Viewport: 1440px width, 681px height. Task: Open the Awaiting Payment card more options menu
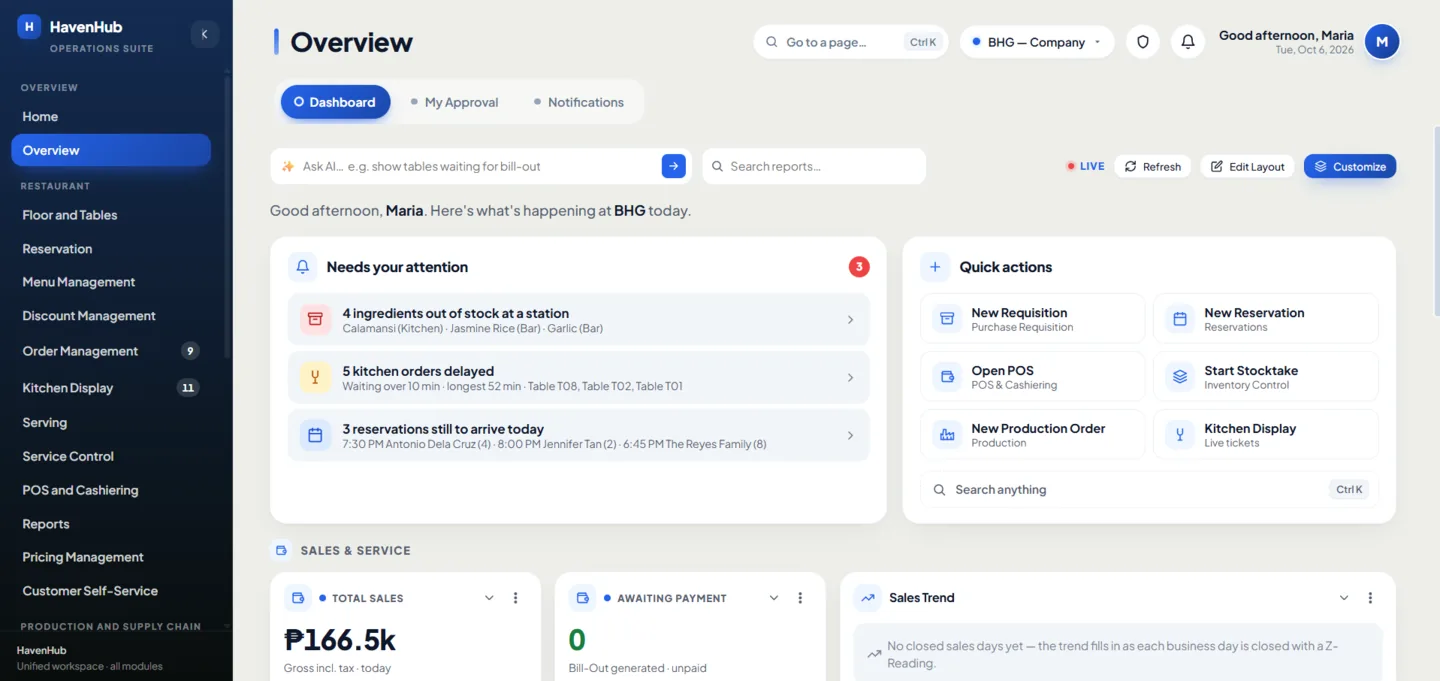point(800,598)
